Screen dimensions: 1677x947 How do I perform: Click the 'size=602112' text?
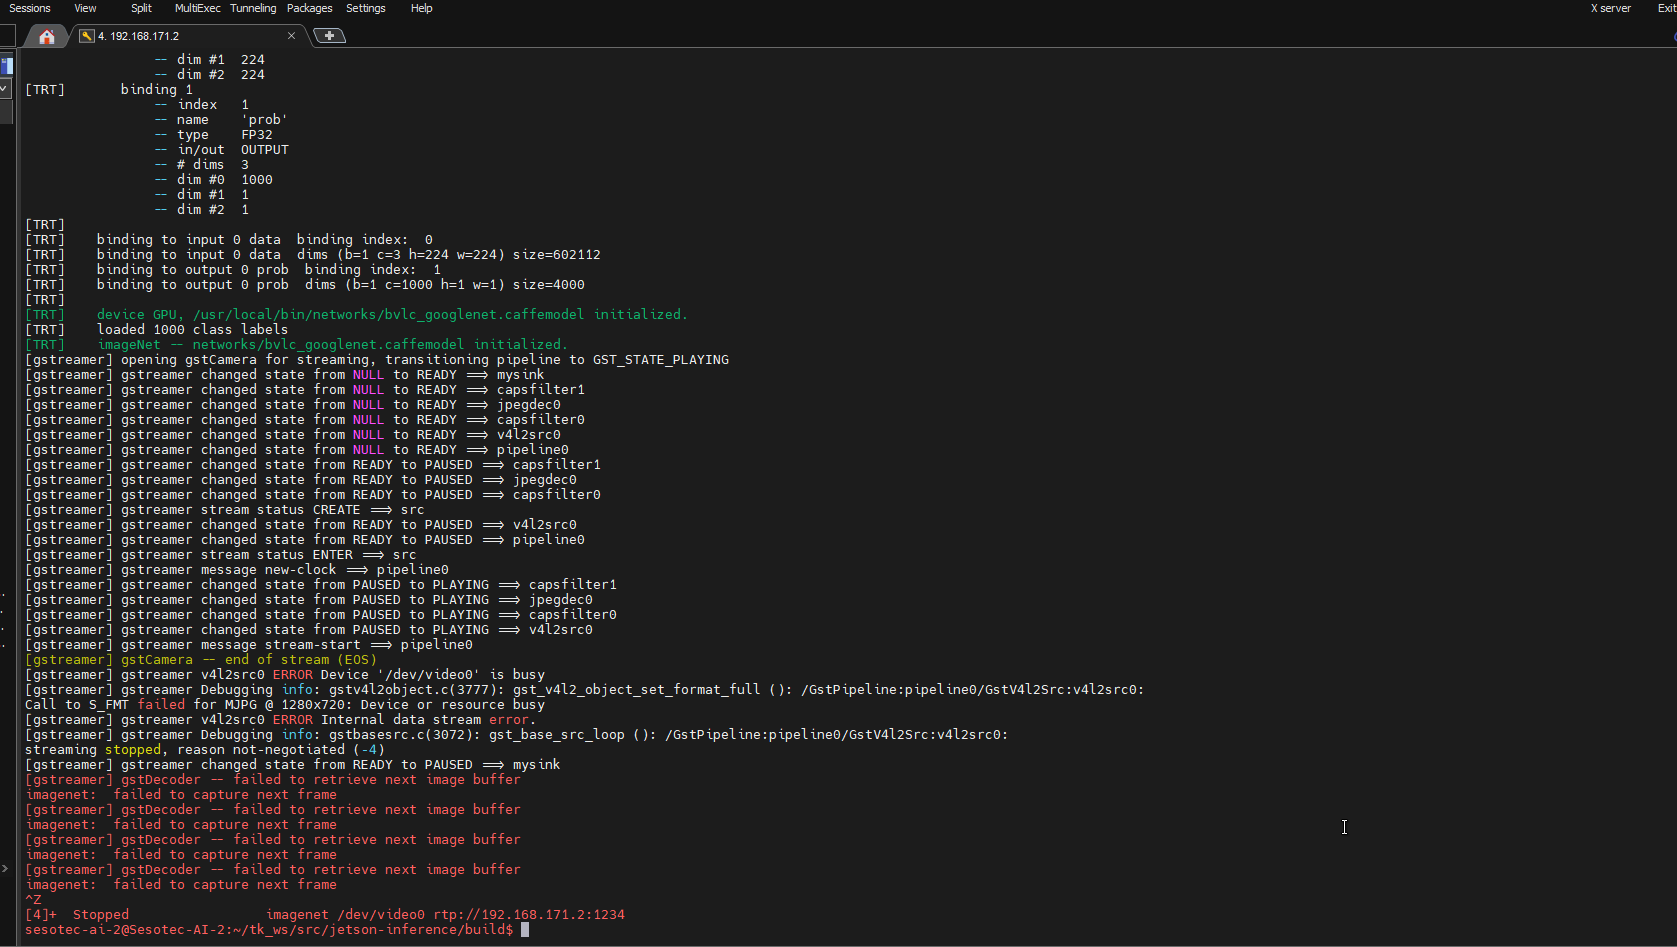[x=557, y=255]
